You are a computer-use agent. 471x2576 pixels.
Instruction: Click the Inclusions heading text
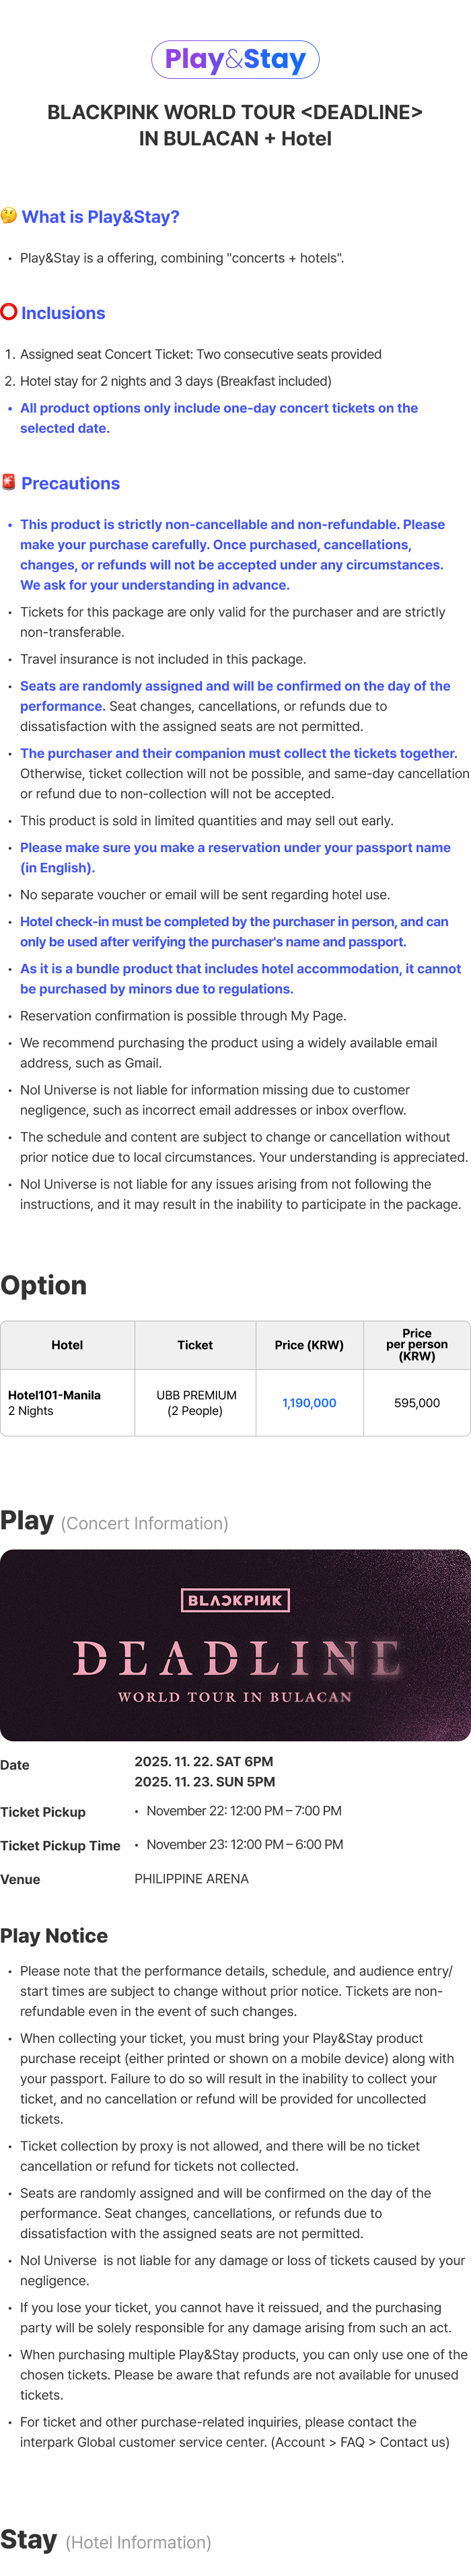63,313
